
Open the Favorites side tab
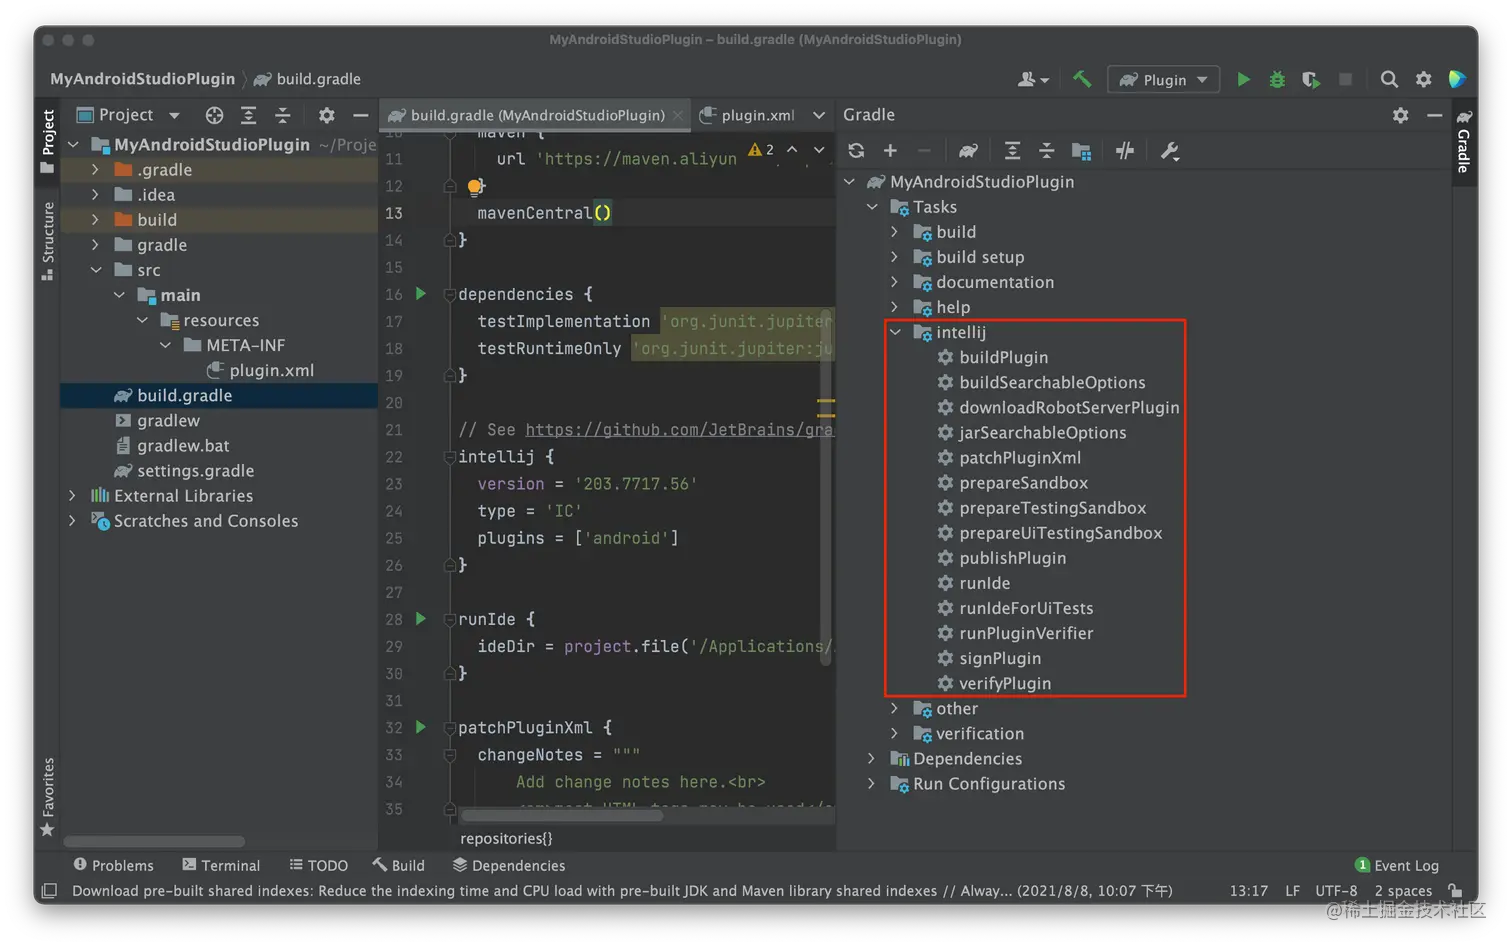47,797
